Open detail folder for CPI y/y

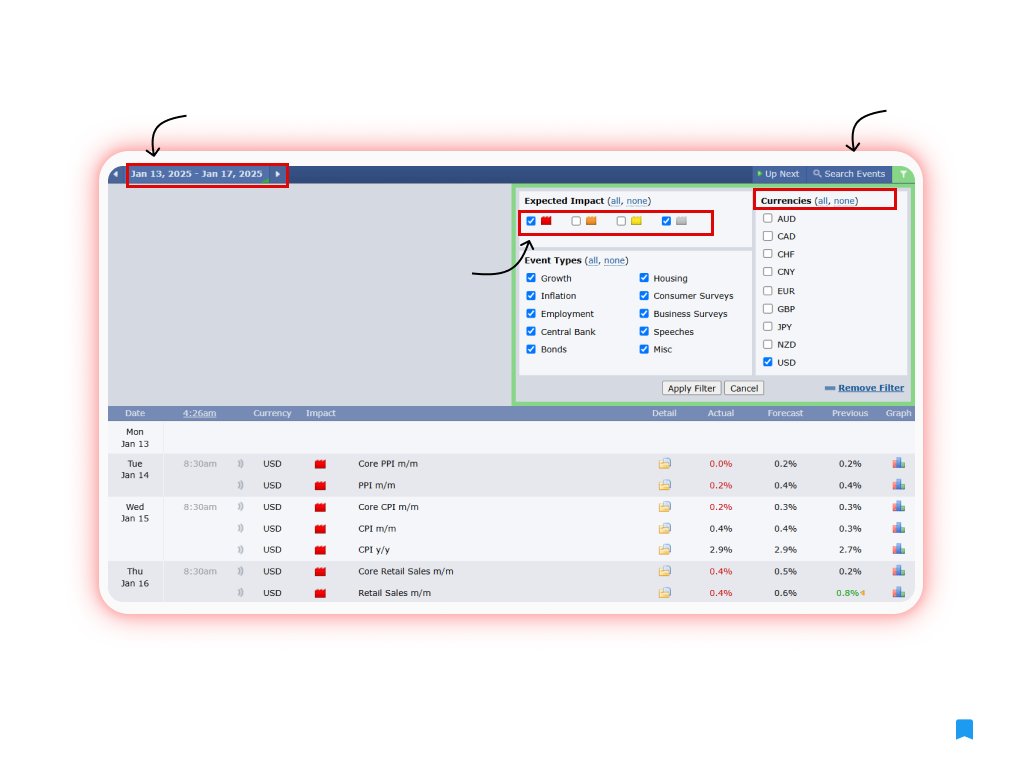tap(664, 550)
